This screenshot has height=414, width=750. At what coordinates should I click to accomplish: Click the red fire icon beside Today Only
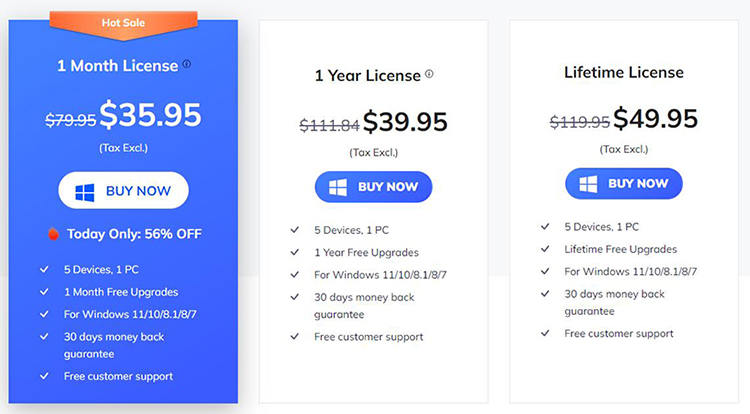coord(53,234)
